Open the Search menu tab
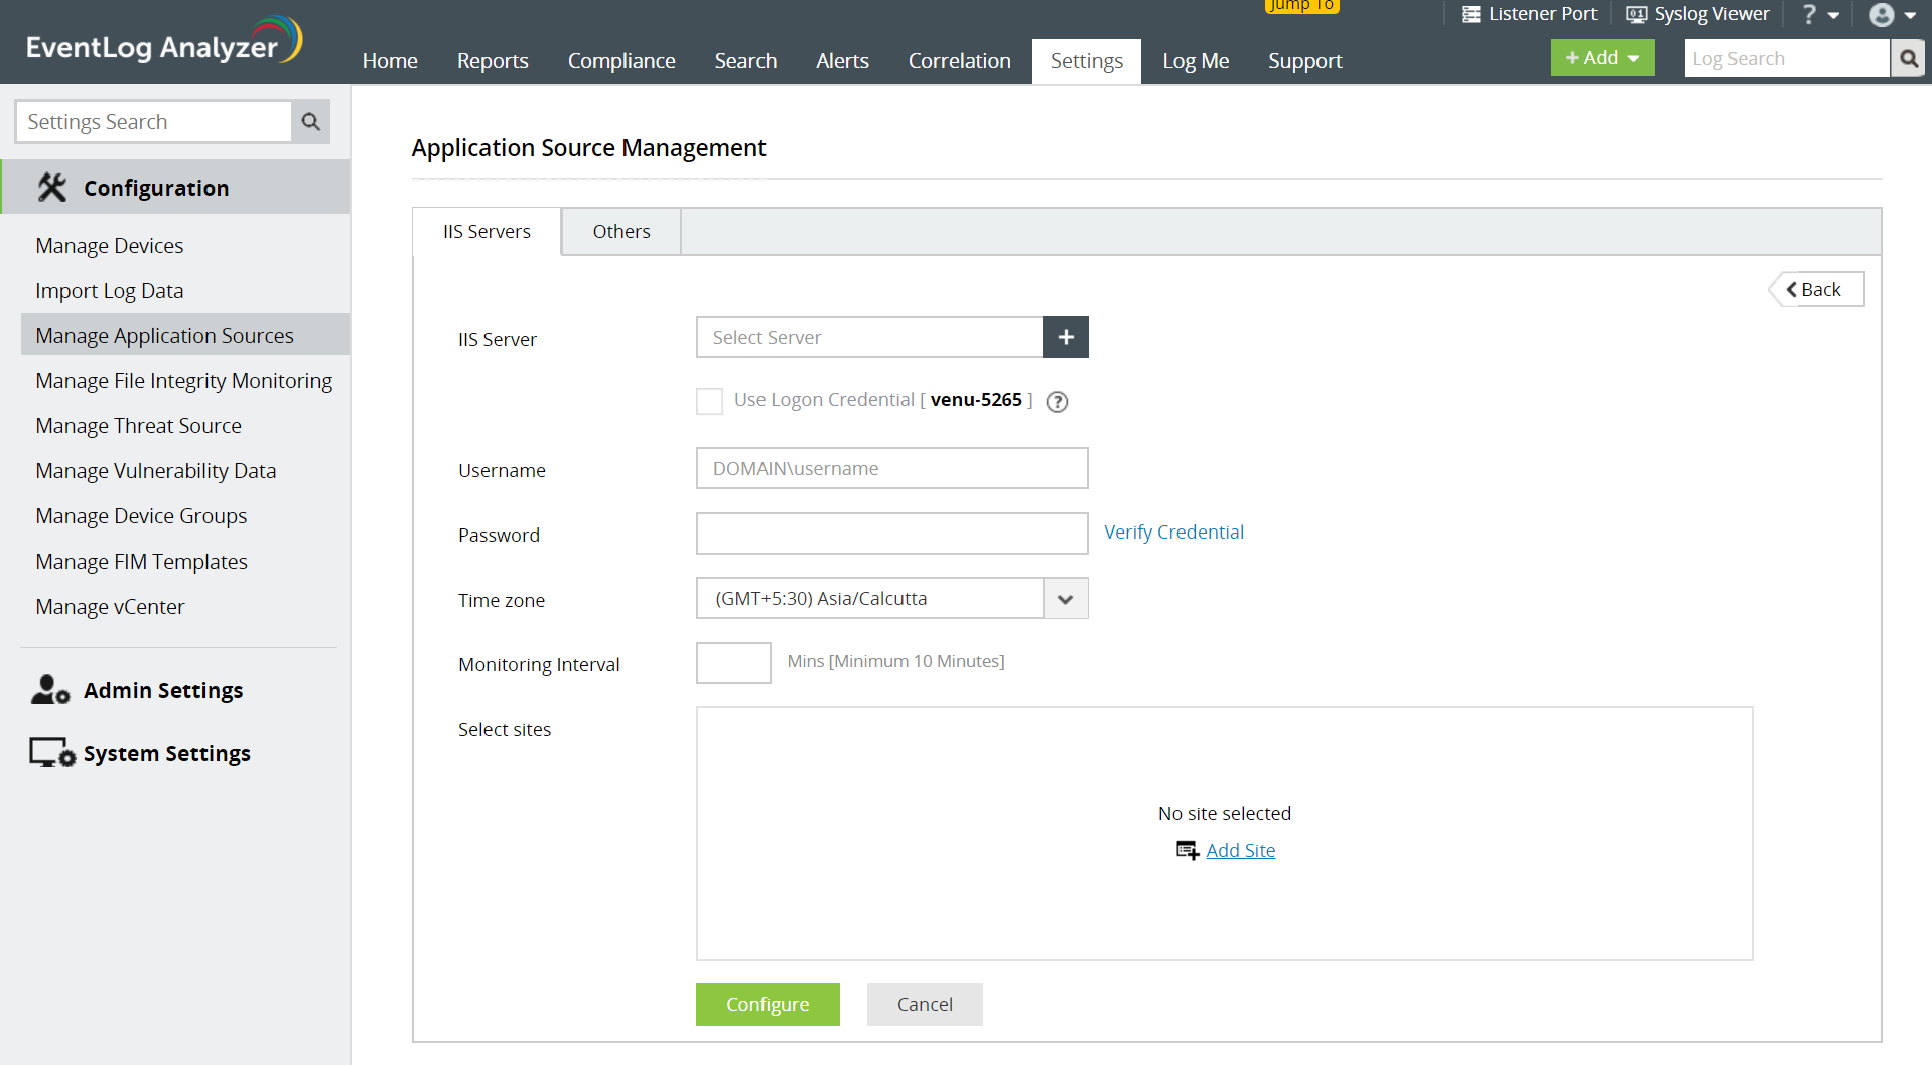Screen dimensions: 1932x1065 745,61
